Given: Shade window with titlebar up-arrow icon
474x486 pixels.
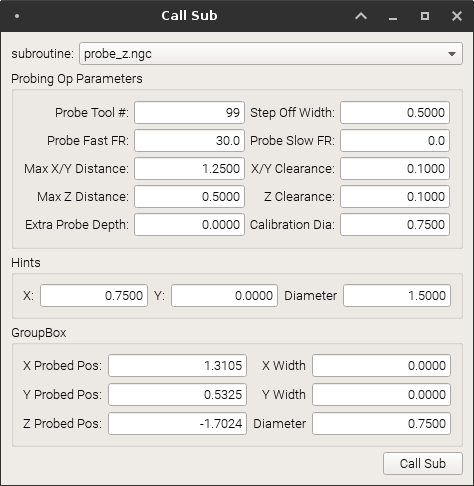Looking at the screenshot, I should click(x=361, y=16).
